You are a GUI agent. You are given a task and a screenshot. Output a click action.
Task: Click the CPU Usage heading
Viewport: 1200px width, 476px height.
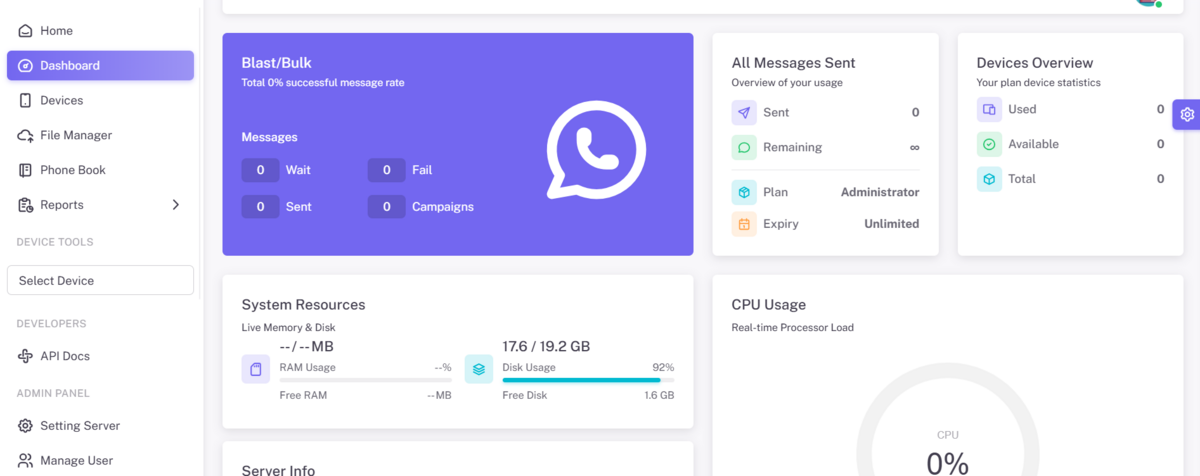point(769,305)
